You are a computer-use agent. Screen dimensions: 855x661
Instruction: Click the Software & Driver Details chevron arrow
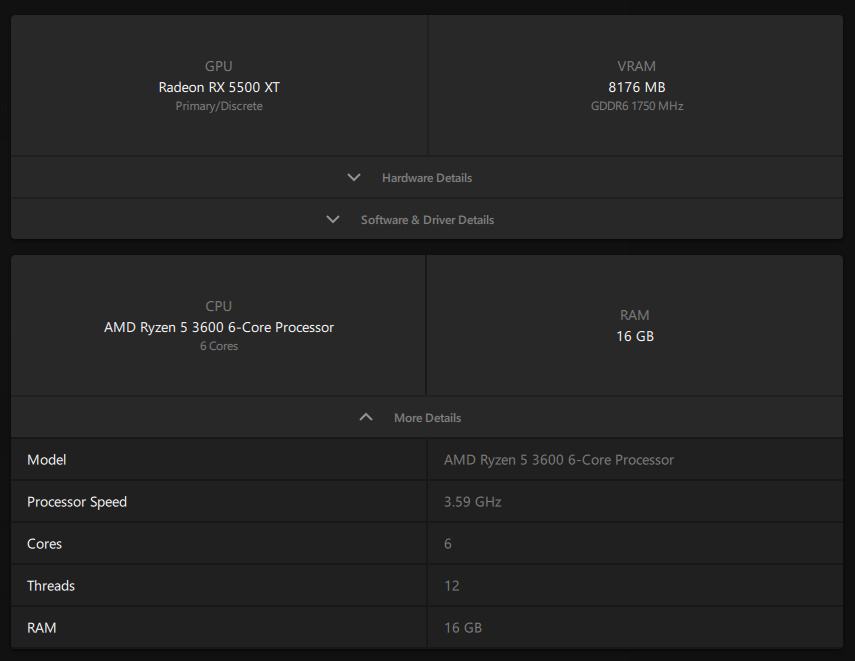coord(333,219)
